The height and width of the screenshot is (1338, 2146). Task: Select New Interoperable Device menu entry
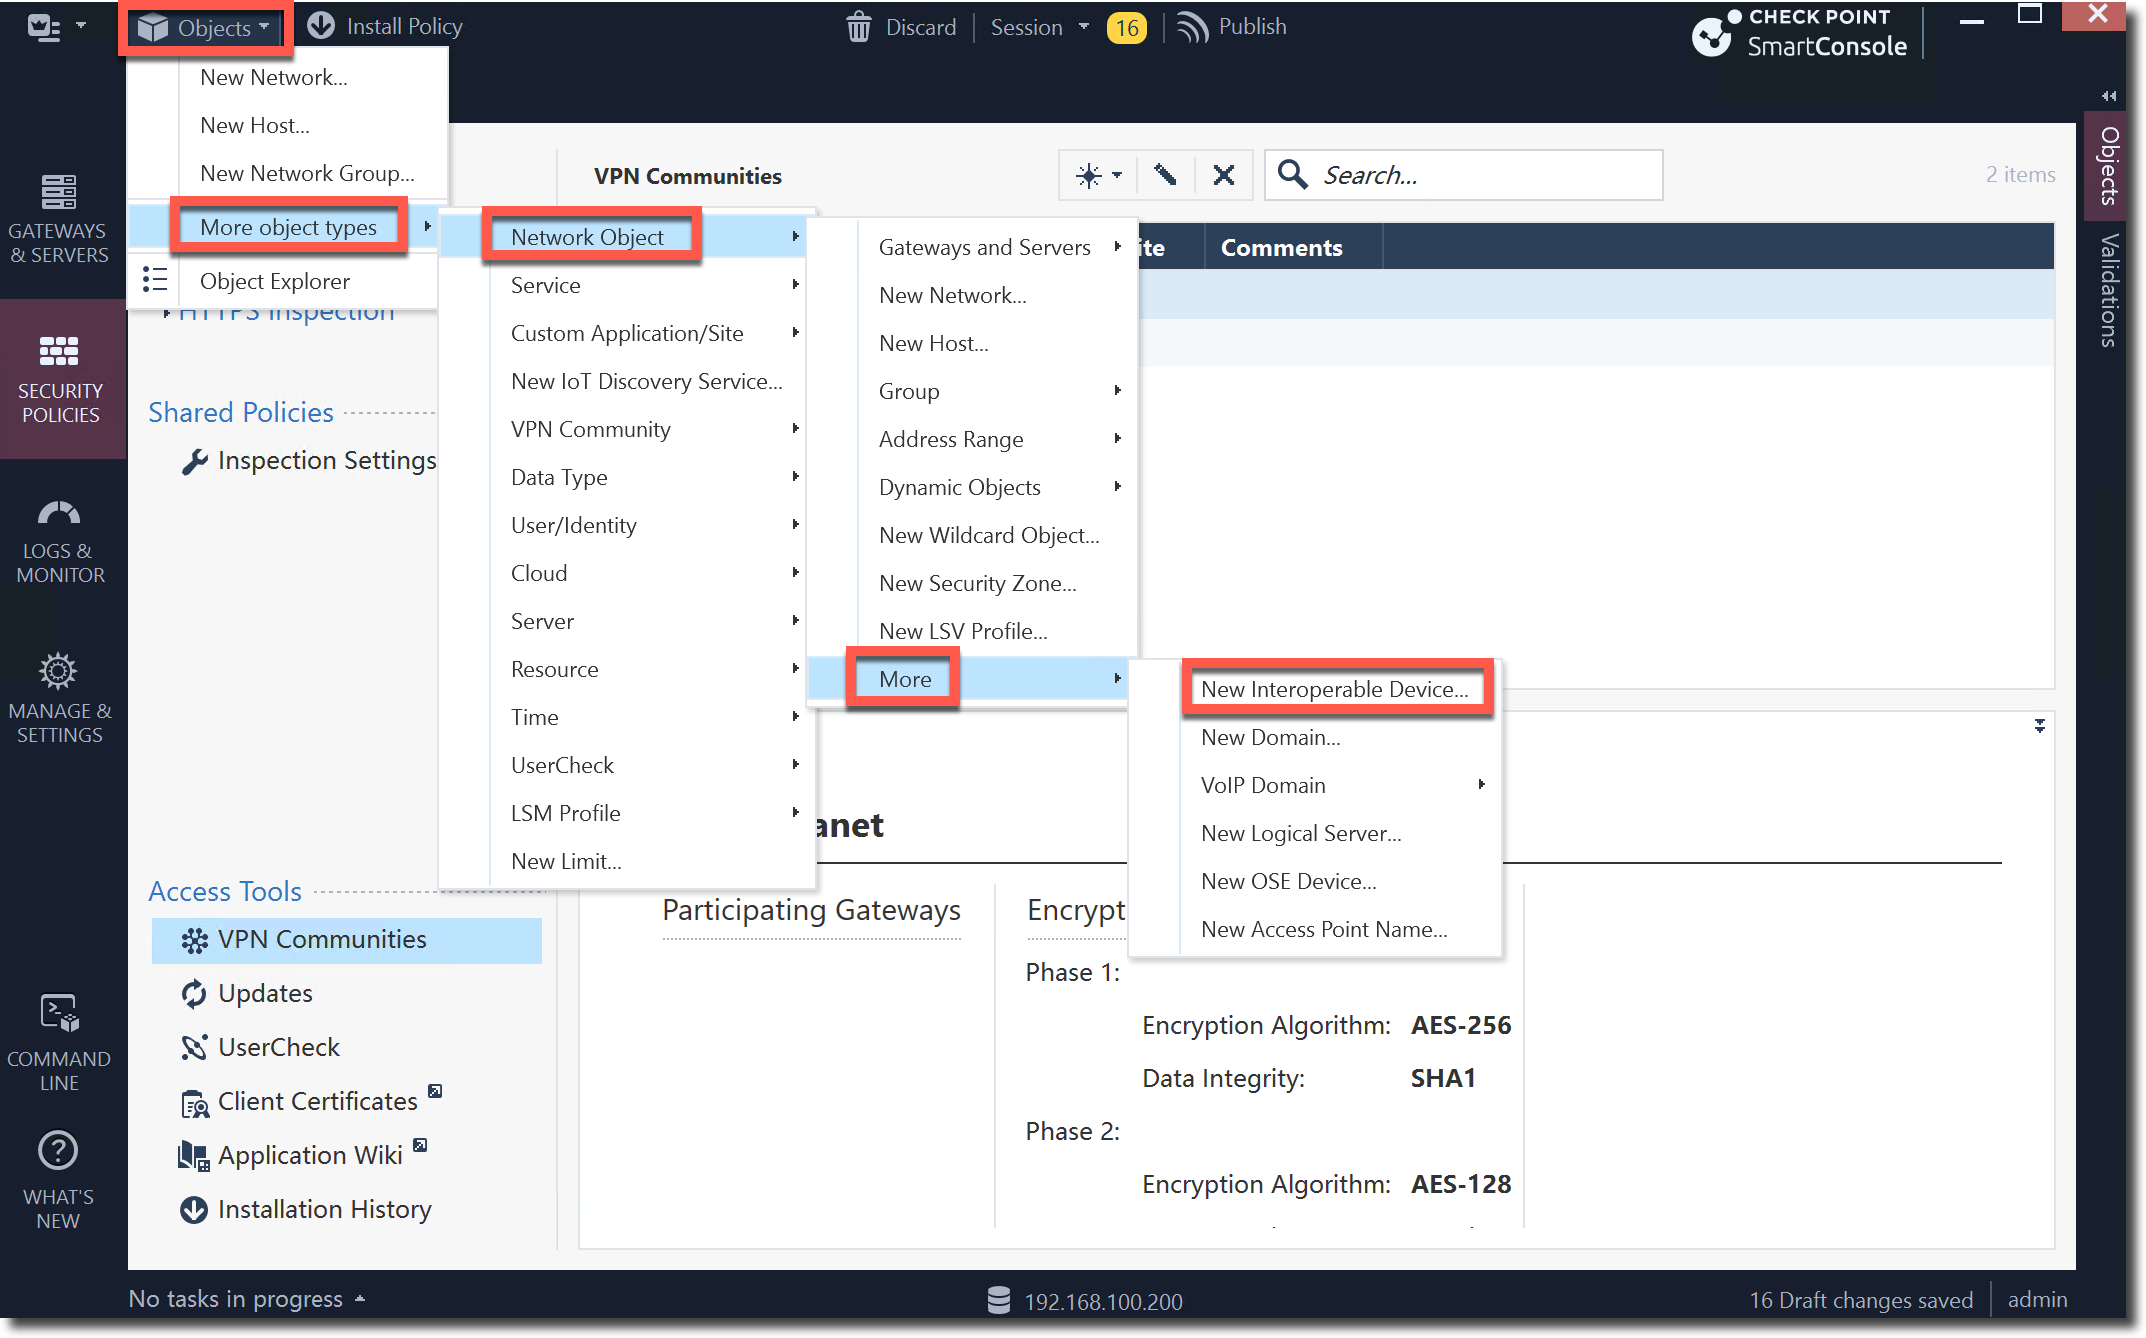pyautogui.click(x=1334, y=689)
